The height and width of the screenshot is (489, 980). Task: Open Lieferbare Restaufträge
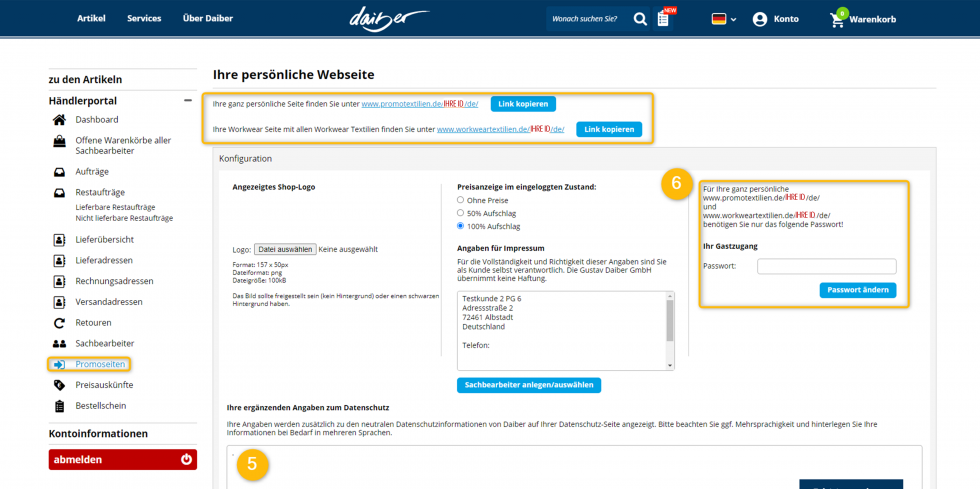[x=115, y=207]
